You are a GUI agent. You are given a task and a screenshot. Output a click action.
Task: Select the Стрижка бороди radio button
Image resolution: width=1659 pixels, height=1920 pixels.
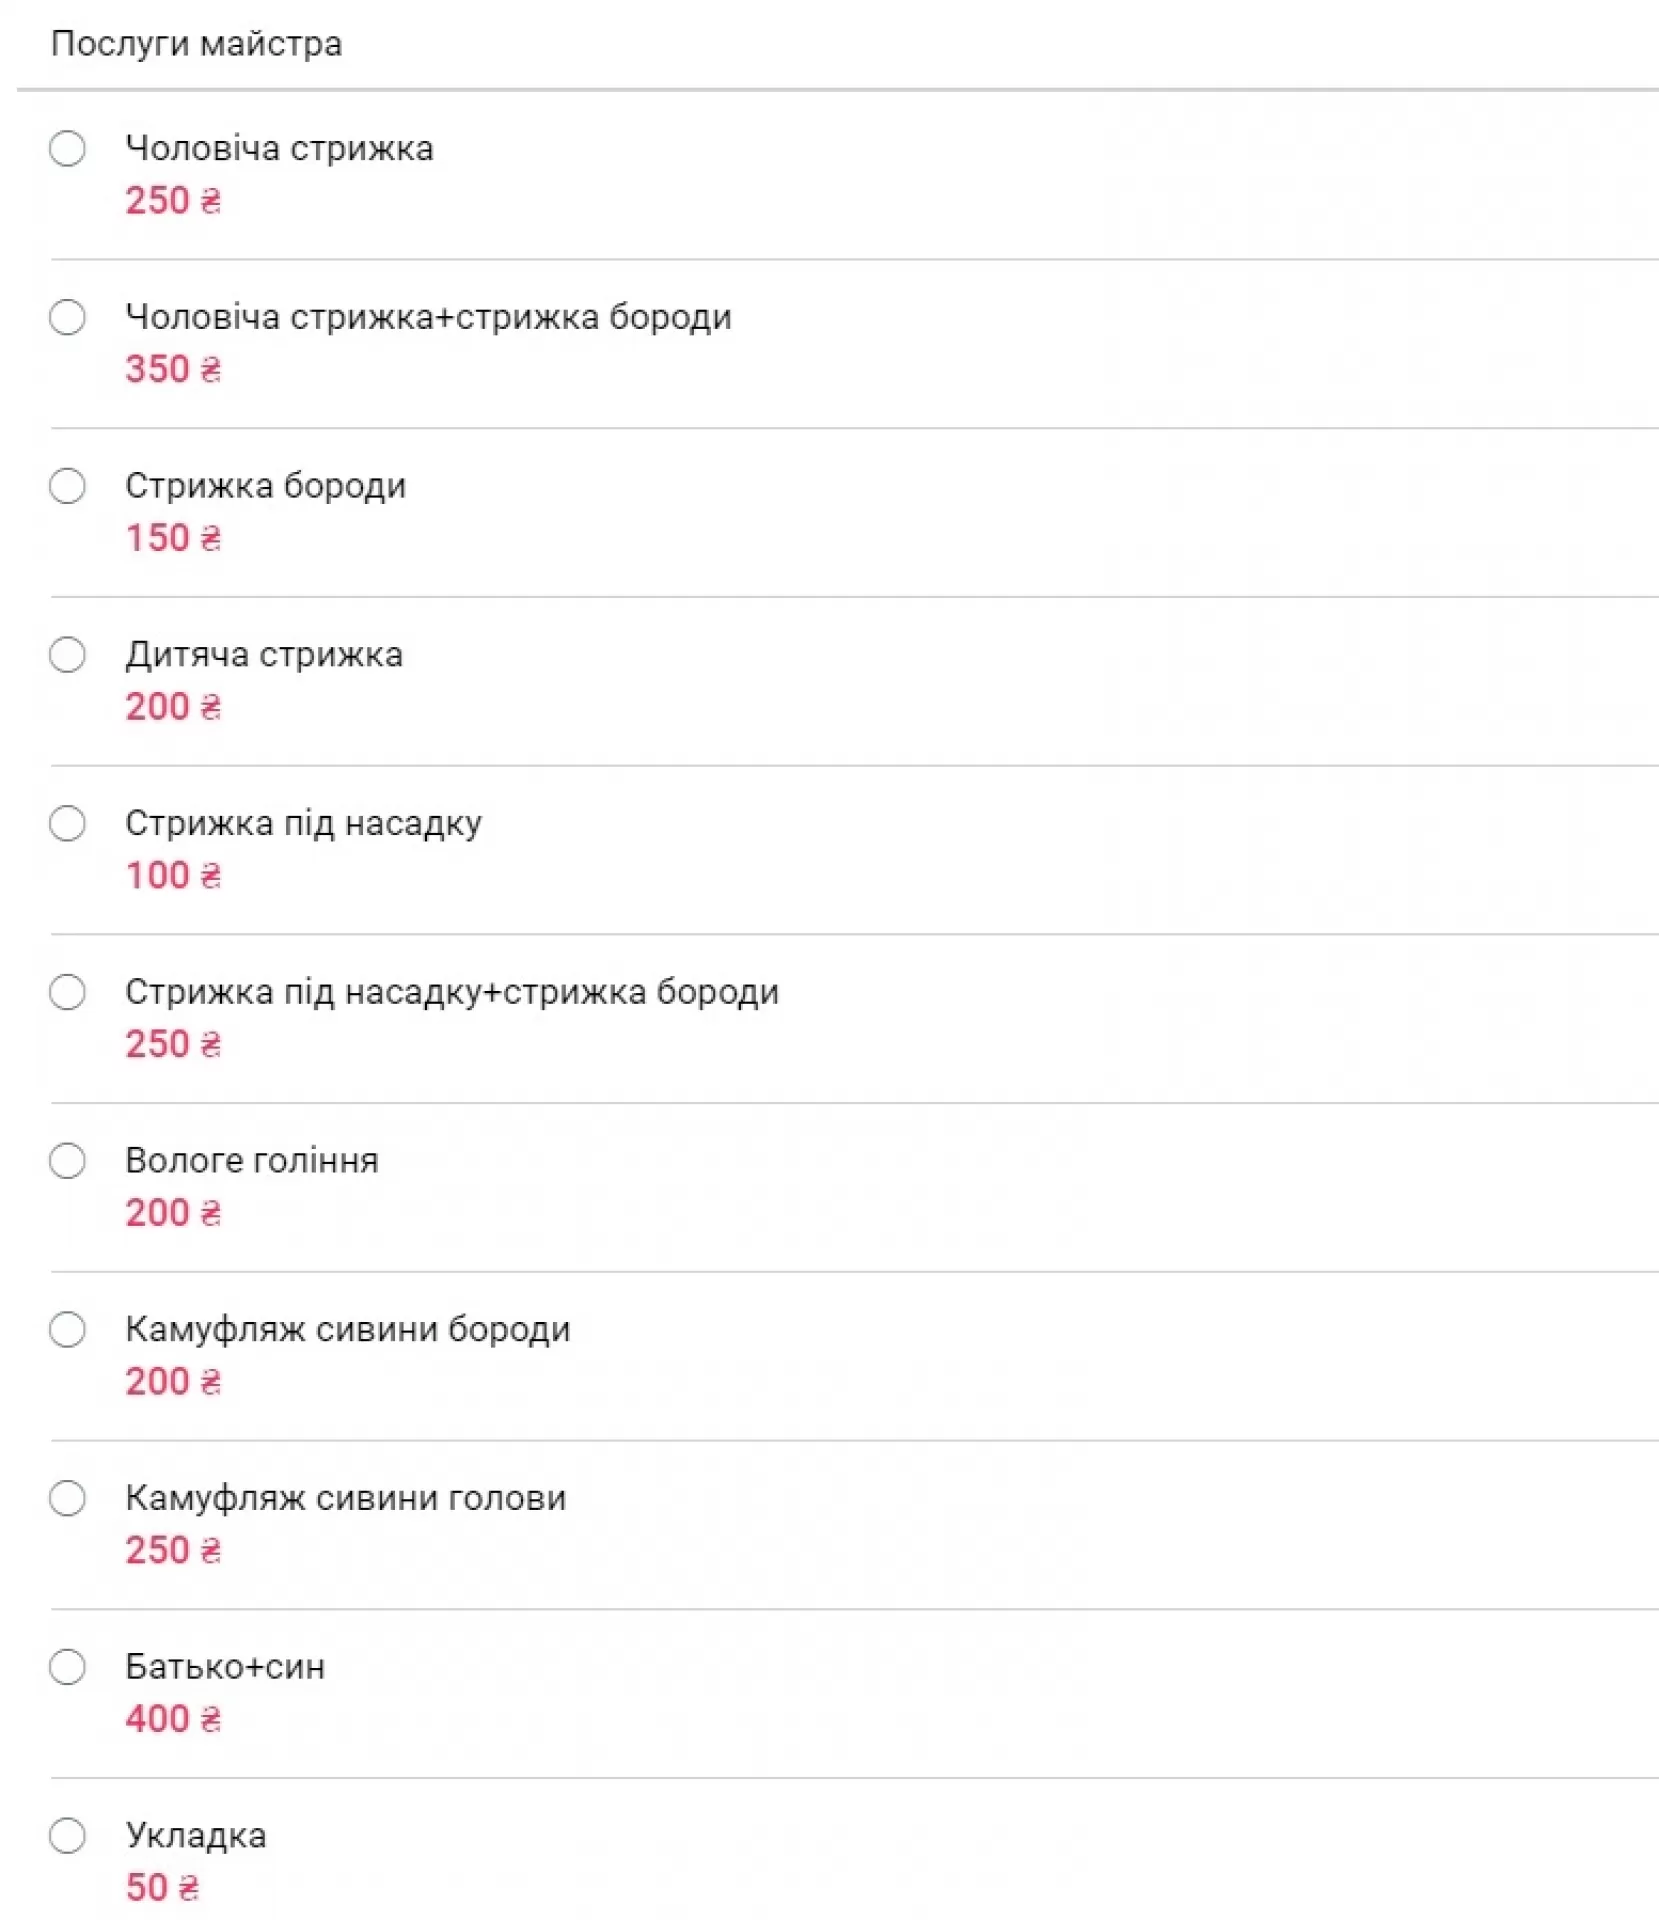[67, 487]
